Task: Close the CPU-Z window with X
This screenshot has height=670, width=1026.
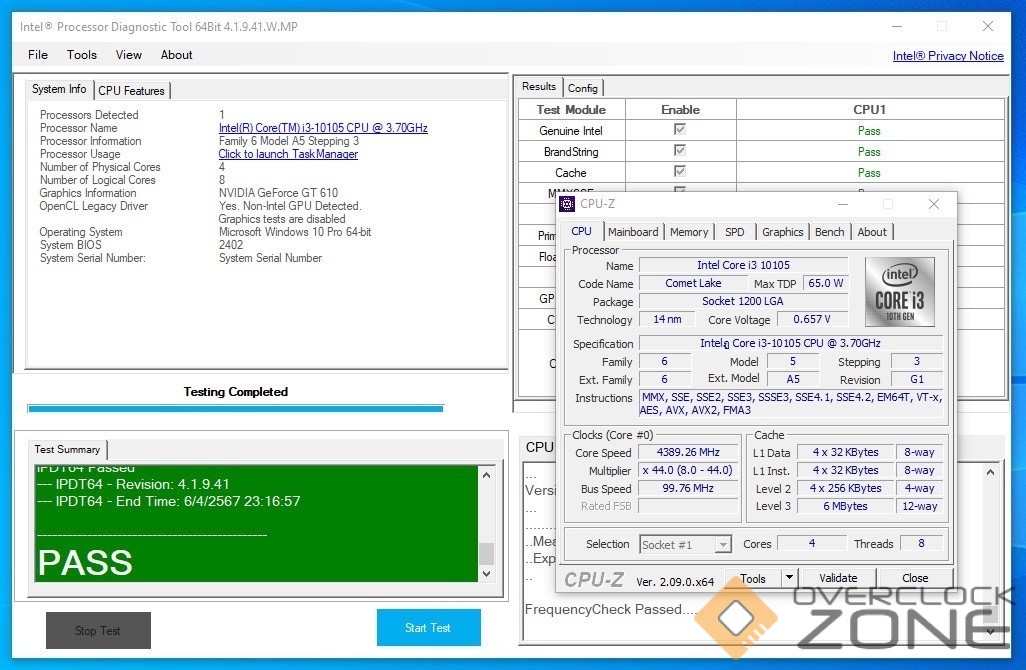Action: [x=933, y=204]
